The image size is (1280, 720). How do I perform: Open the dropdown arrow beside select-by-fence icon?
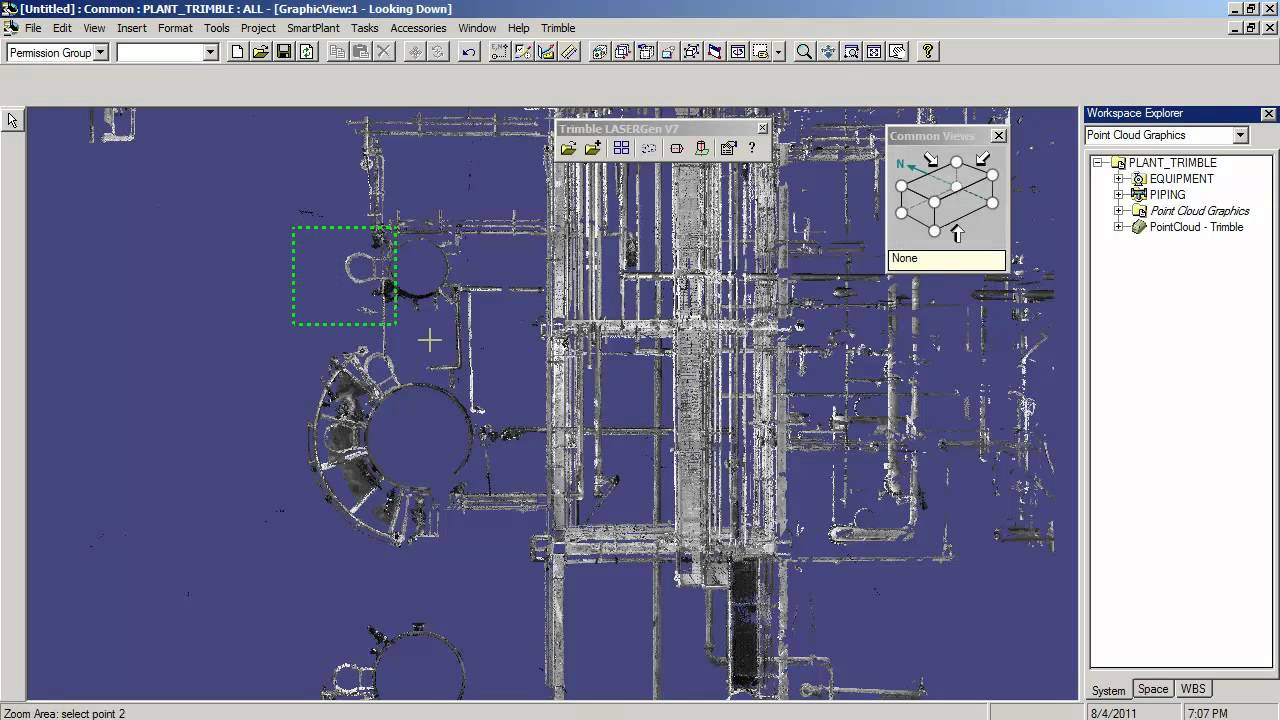click(778, 52)
